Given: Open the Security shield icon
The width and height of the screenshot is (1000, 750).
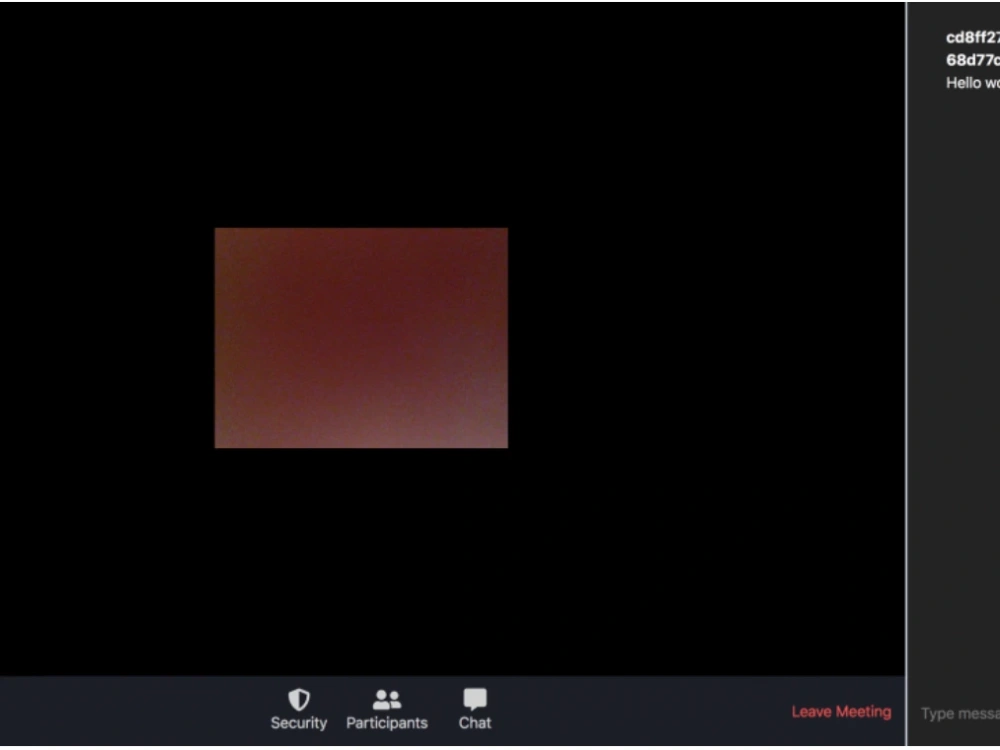Looking at the screenshot, I should 298,700.
